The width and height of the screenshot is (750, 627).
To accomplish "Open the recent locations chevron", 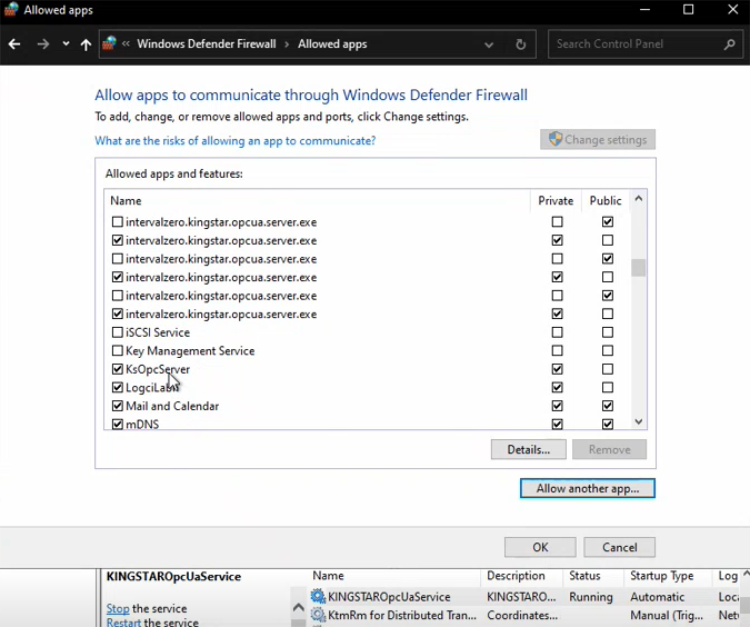I will [66, 44].
